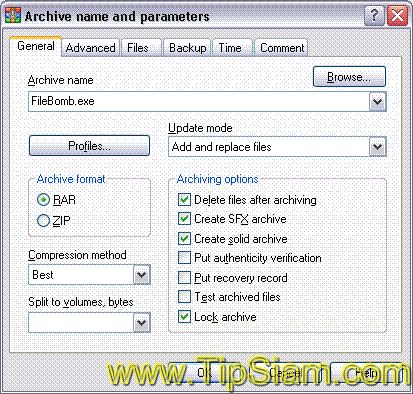413x394 pixels.
Task: Click the Archive name label
Action: [61, 80]
